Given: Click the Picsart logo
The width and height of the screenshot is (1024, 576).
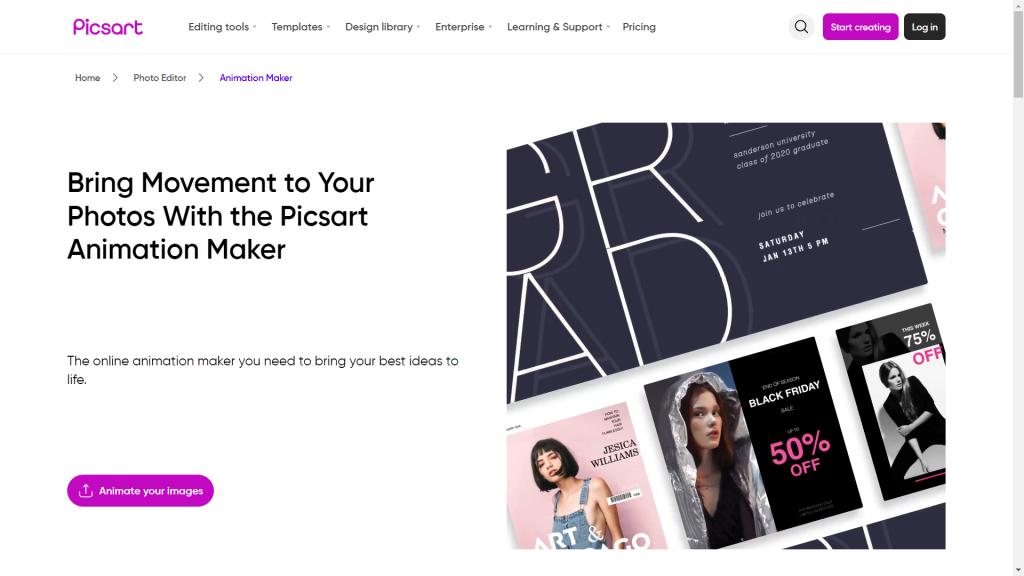Looking at the screenshot, I should click(x=108, y=27).
